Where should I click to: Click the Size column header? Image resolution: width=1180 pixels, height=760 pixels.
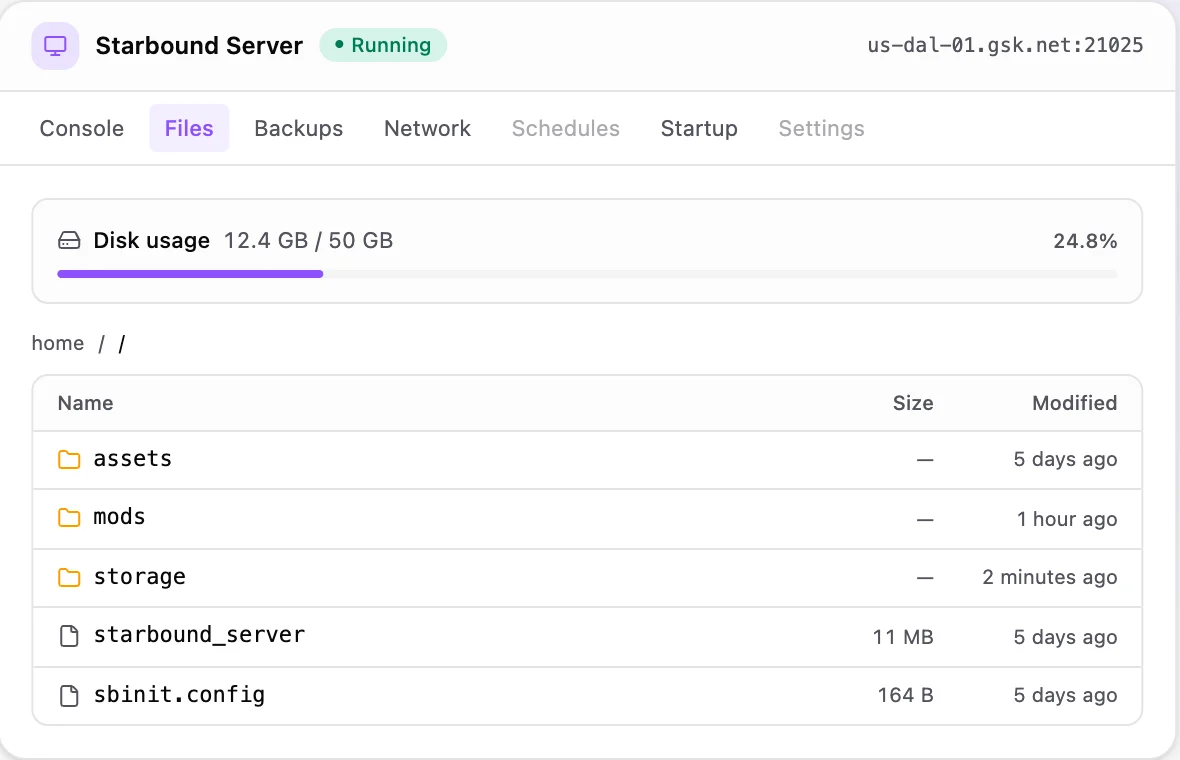913,403
